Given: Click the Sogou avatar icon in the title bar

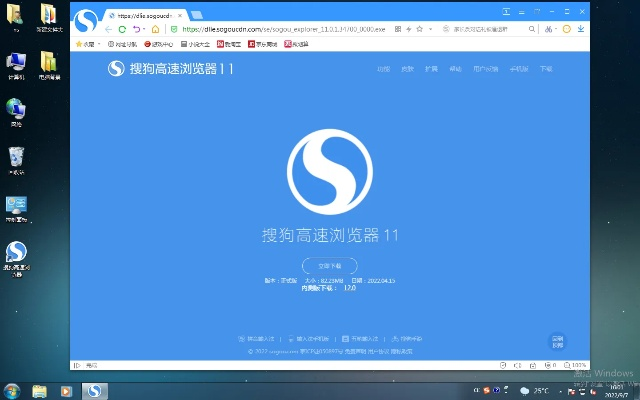Looking at the screenshot, I should tap(87, 19).
